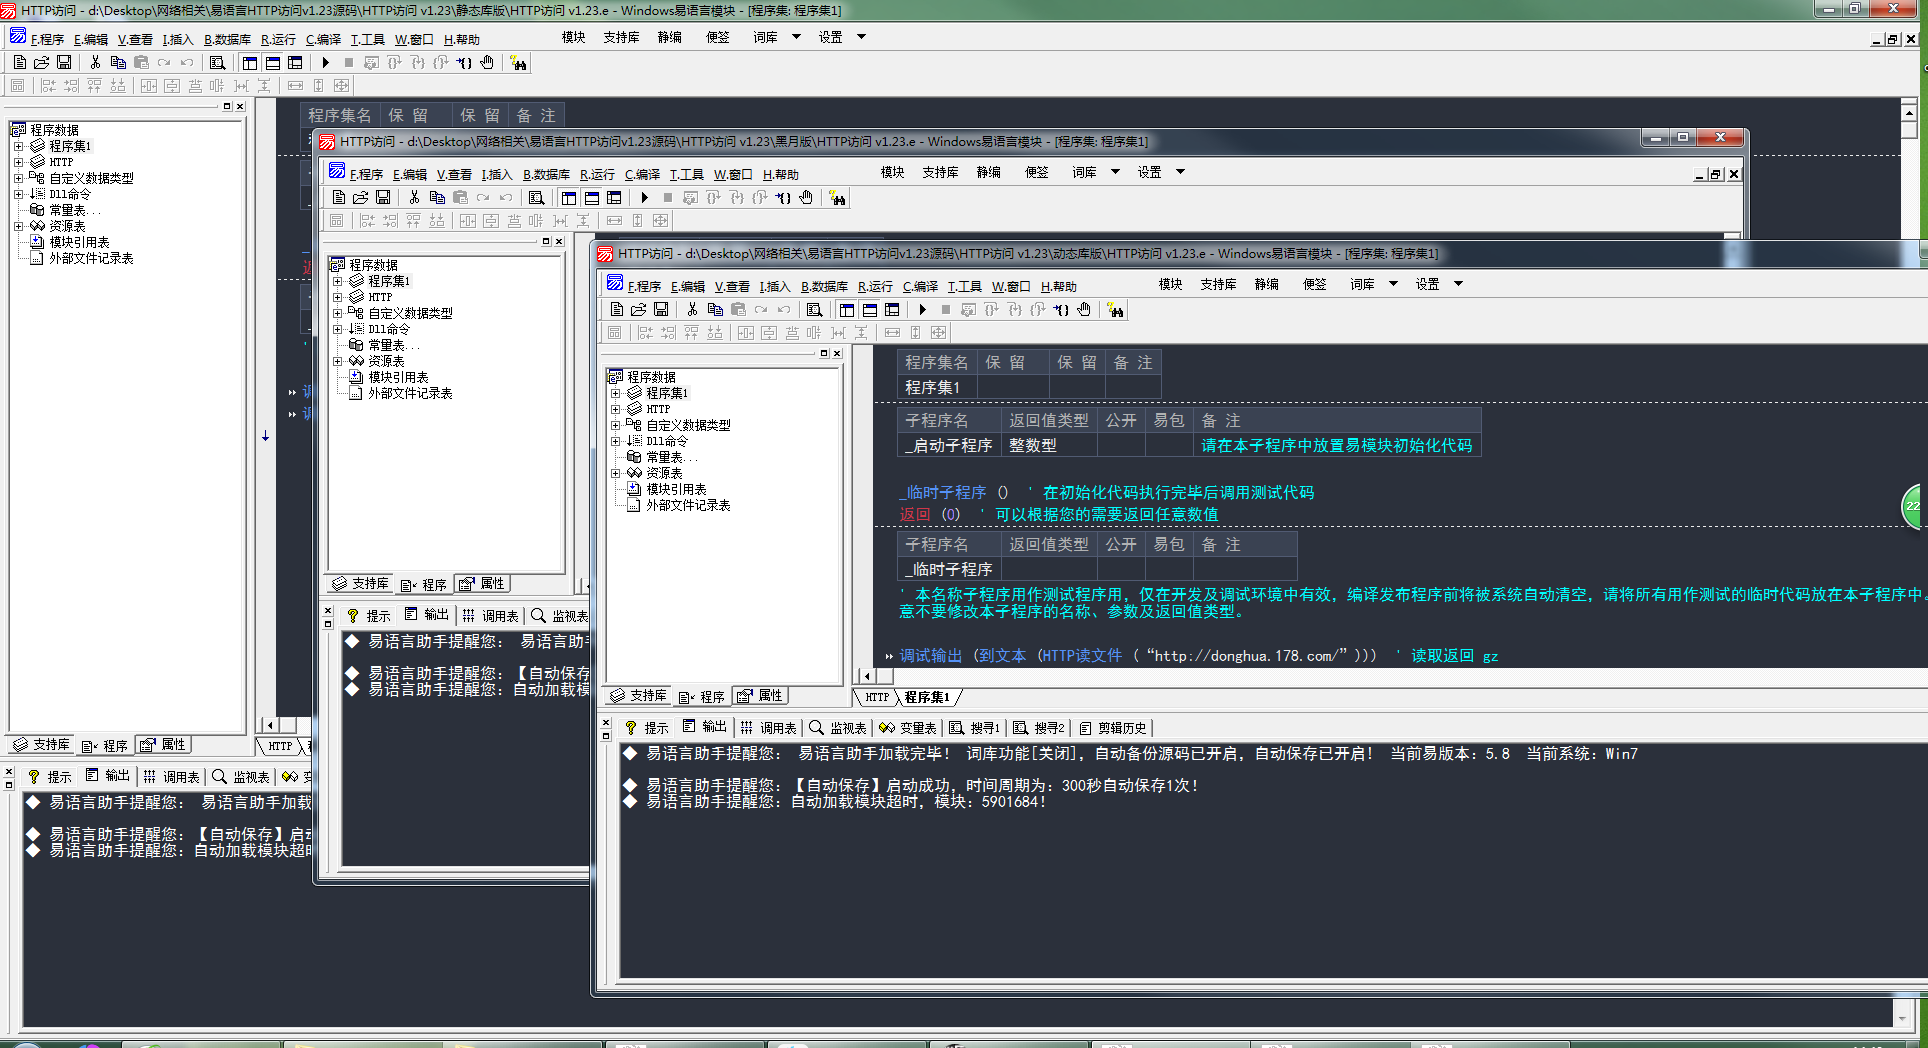Select HTTP code tab in 动态库版 window

point(876,697)
